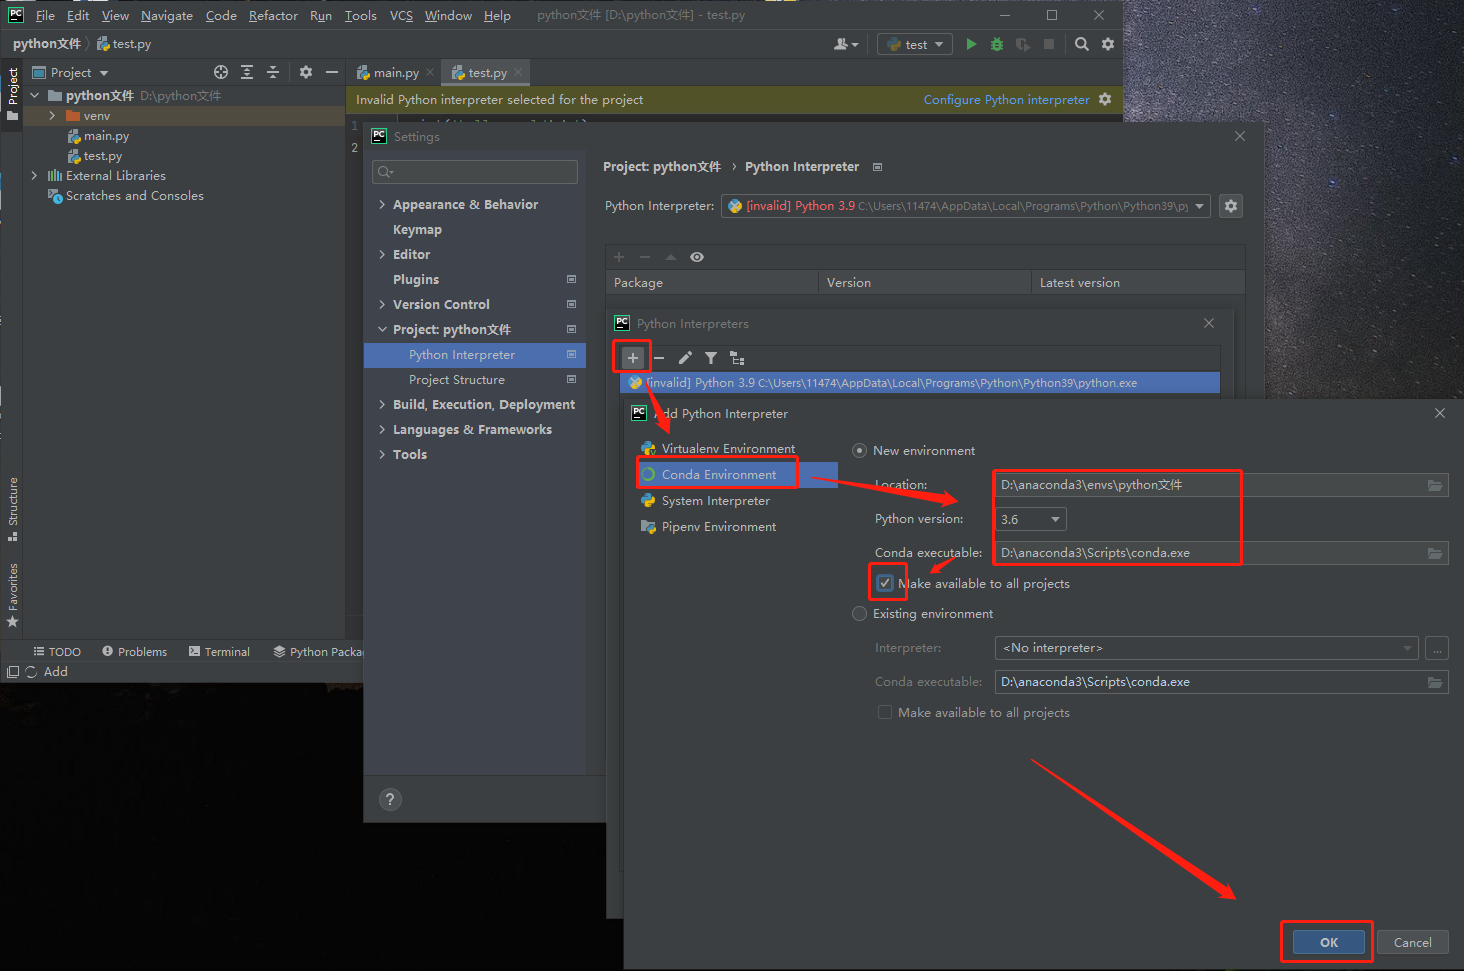Add interpreter plus in Python Interpreters dialog
The image size is (1464, 971).
633,357
